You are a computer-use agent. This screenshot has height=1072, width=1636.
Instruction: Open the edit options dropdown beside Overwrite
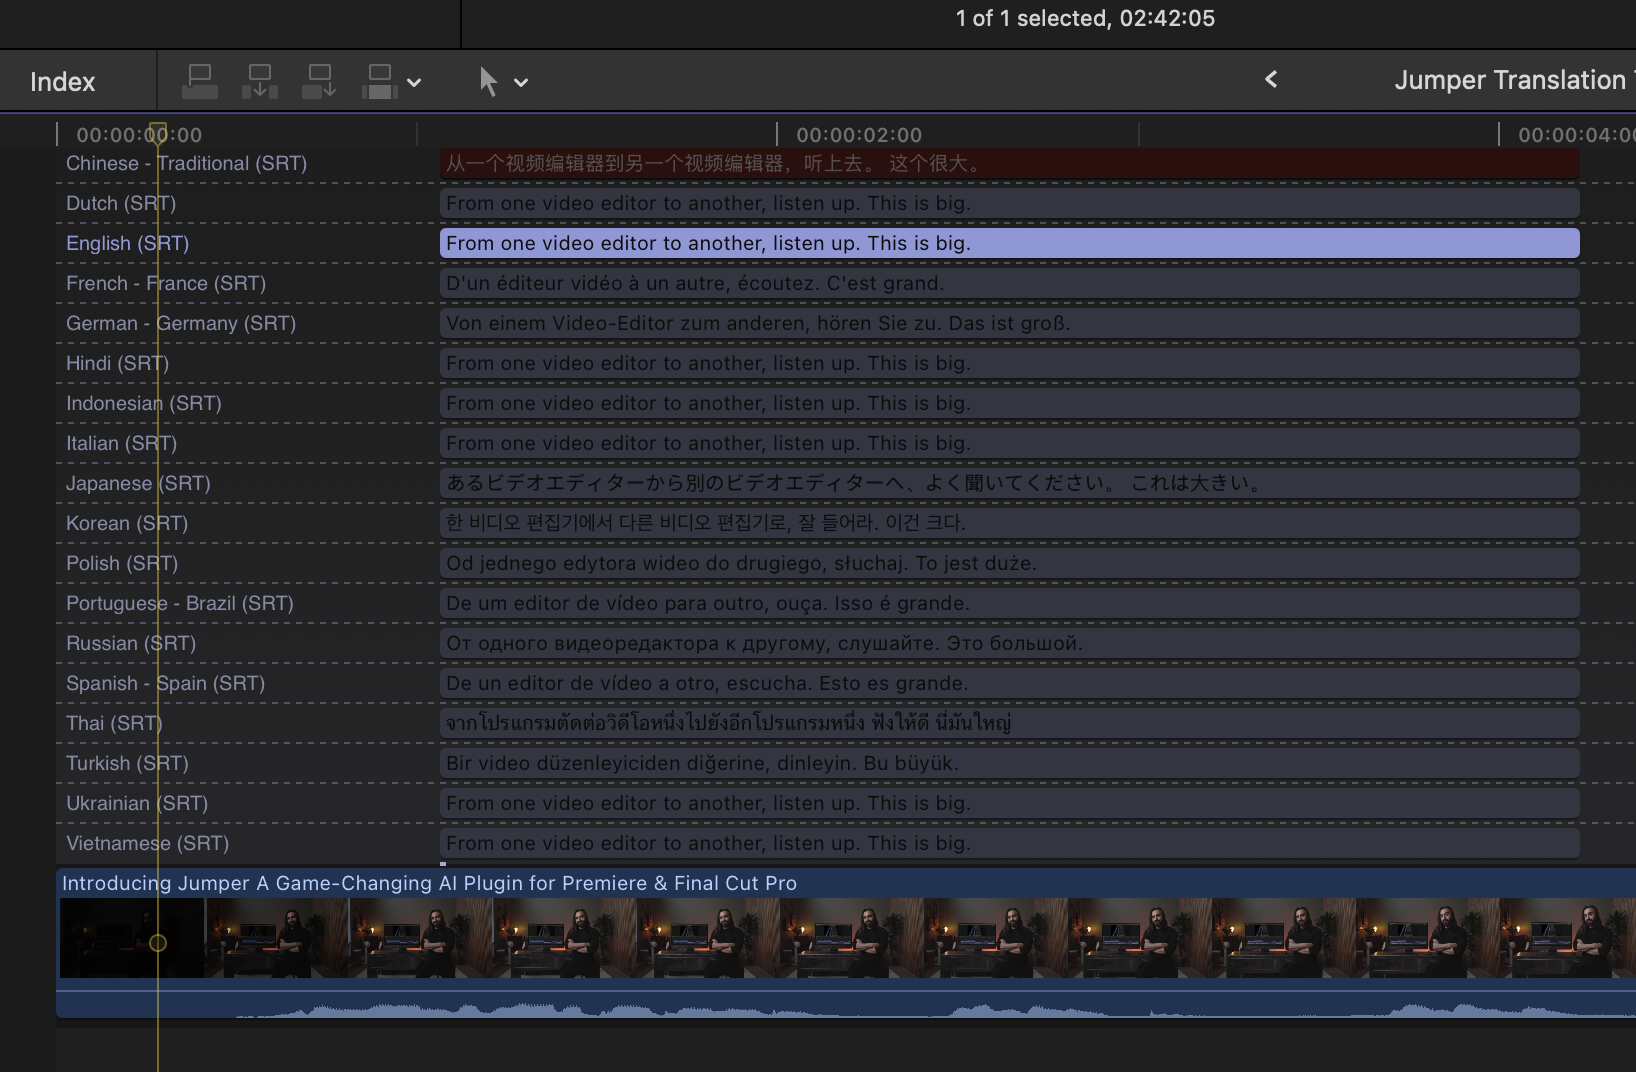coord(414,83)
